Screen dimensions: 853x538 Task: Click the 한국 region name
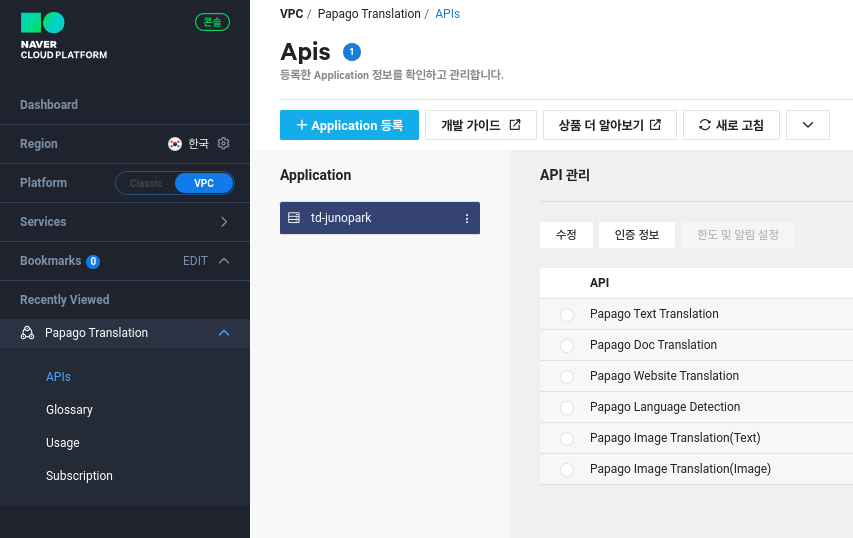[x=199, y=144]
